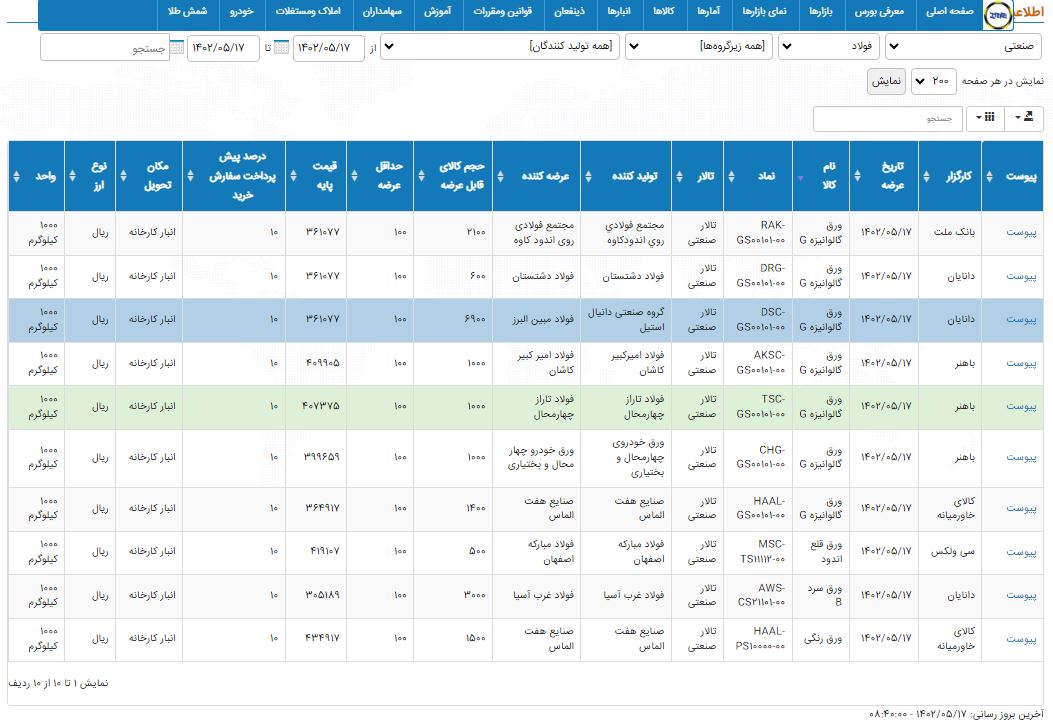This screenshot has width=1053, height=726.
Task: Sort by حجم کالای قابل عرضه arrows
Action: coord(421,177)
